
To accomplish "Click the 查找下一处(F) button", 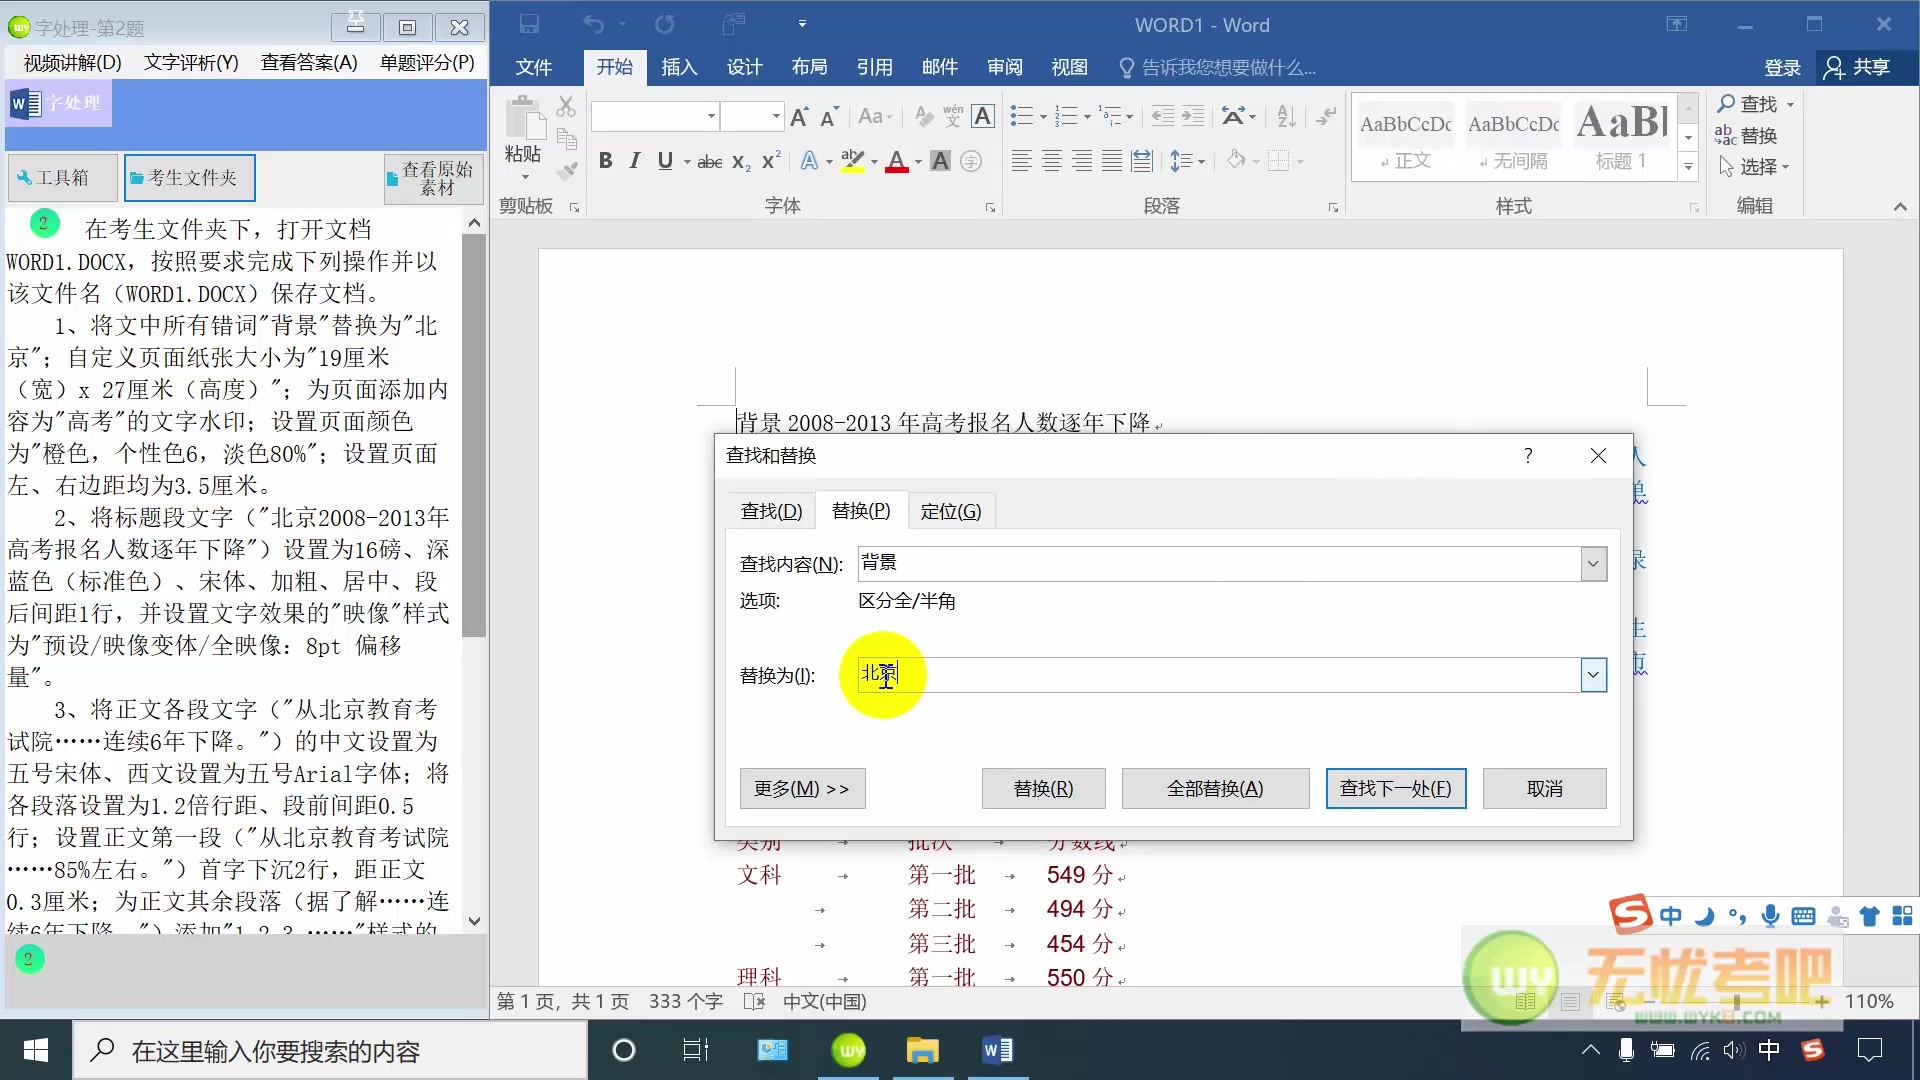I will (x=1395, y=788).
